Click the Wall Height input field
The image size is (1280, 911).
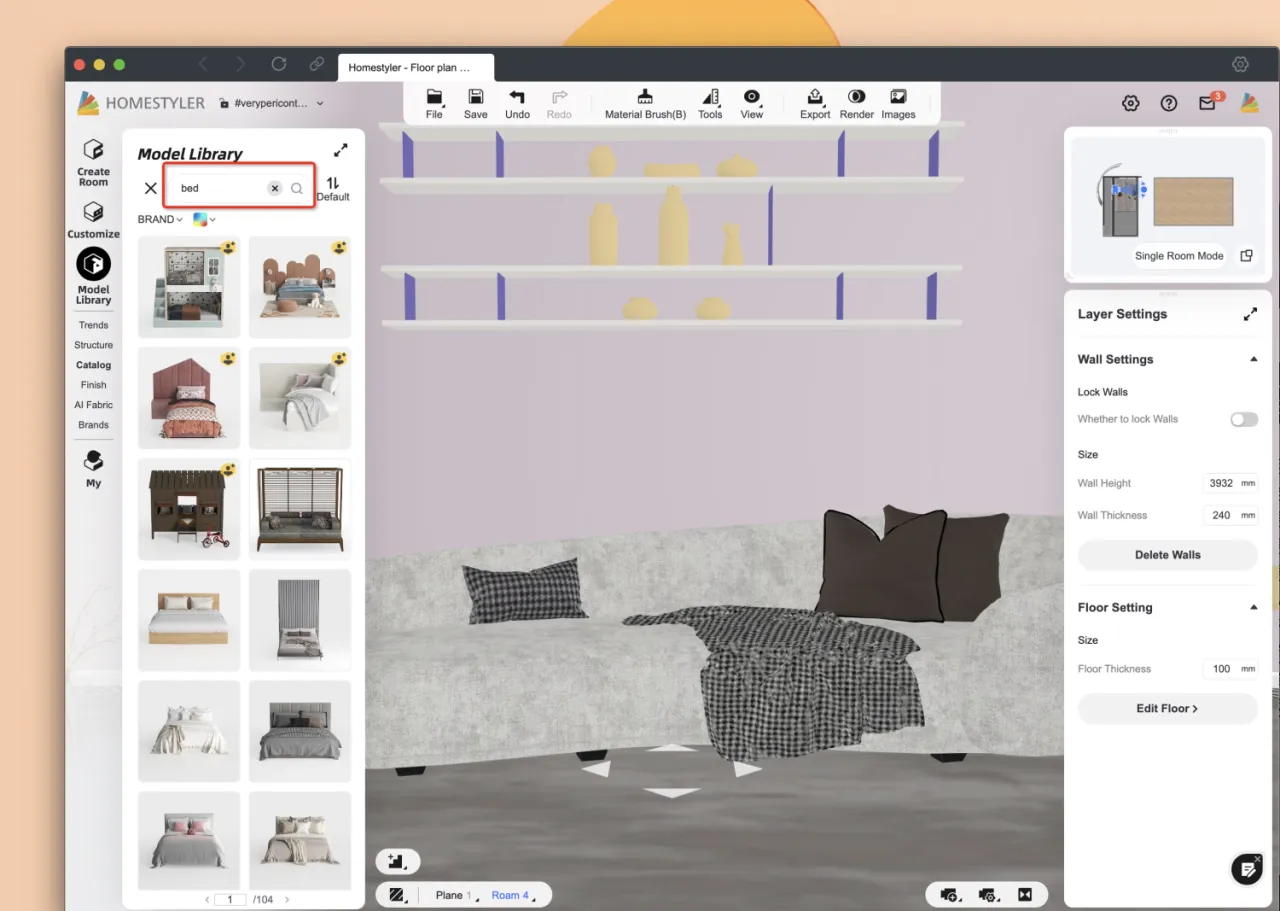pos(1221,483)
